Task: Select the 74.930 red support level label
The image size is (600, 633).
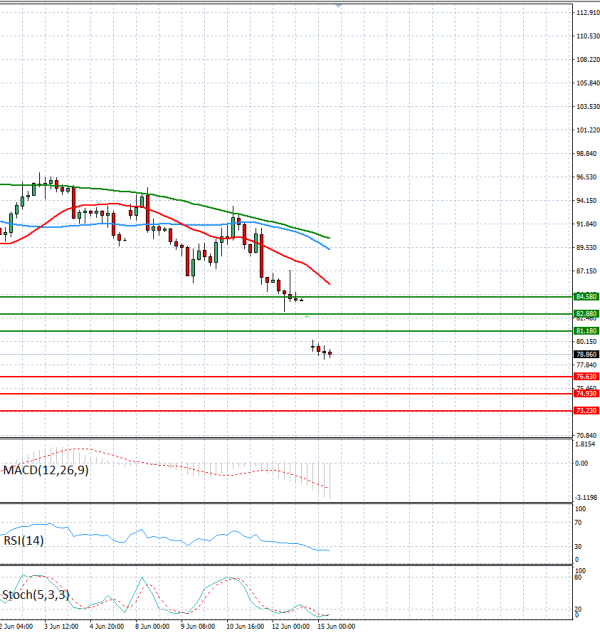Action: (x=586, y=394)
